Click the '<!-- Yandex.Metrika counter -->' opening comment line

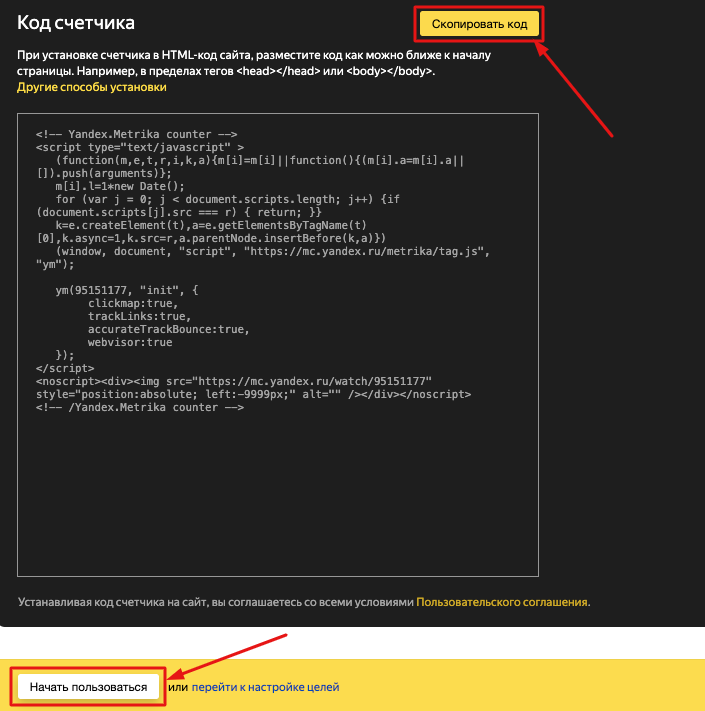tap(136, 134)
